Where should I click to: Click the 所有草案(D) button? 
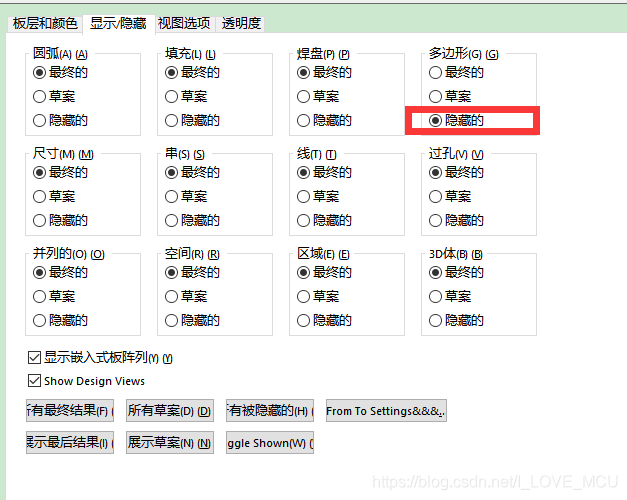point(170,410)
